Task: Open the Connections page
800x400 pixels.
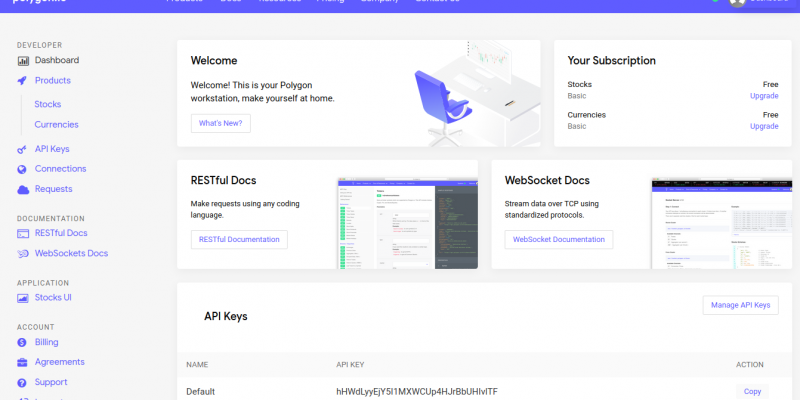Action: pos(60,169)
